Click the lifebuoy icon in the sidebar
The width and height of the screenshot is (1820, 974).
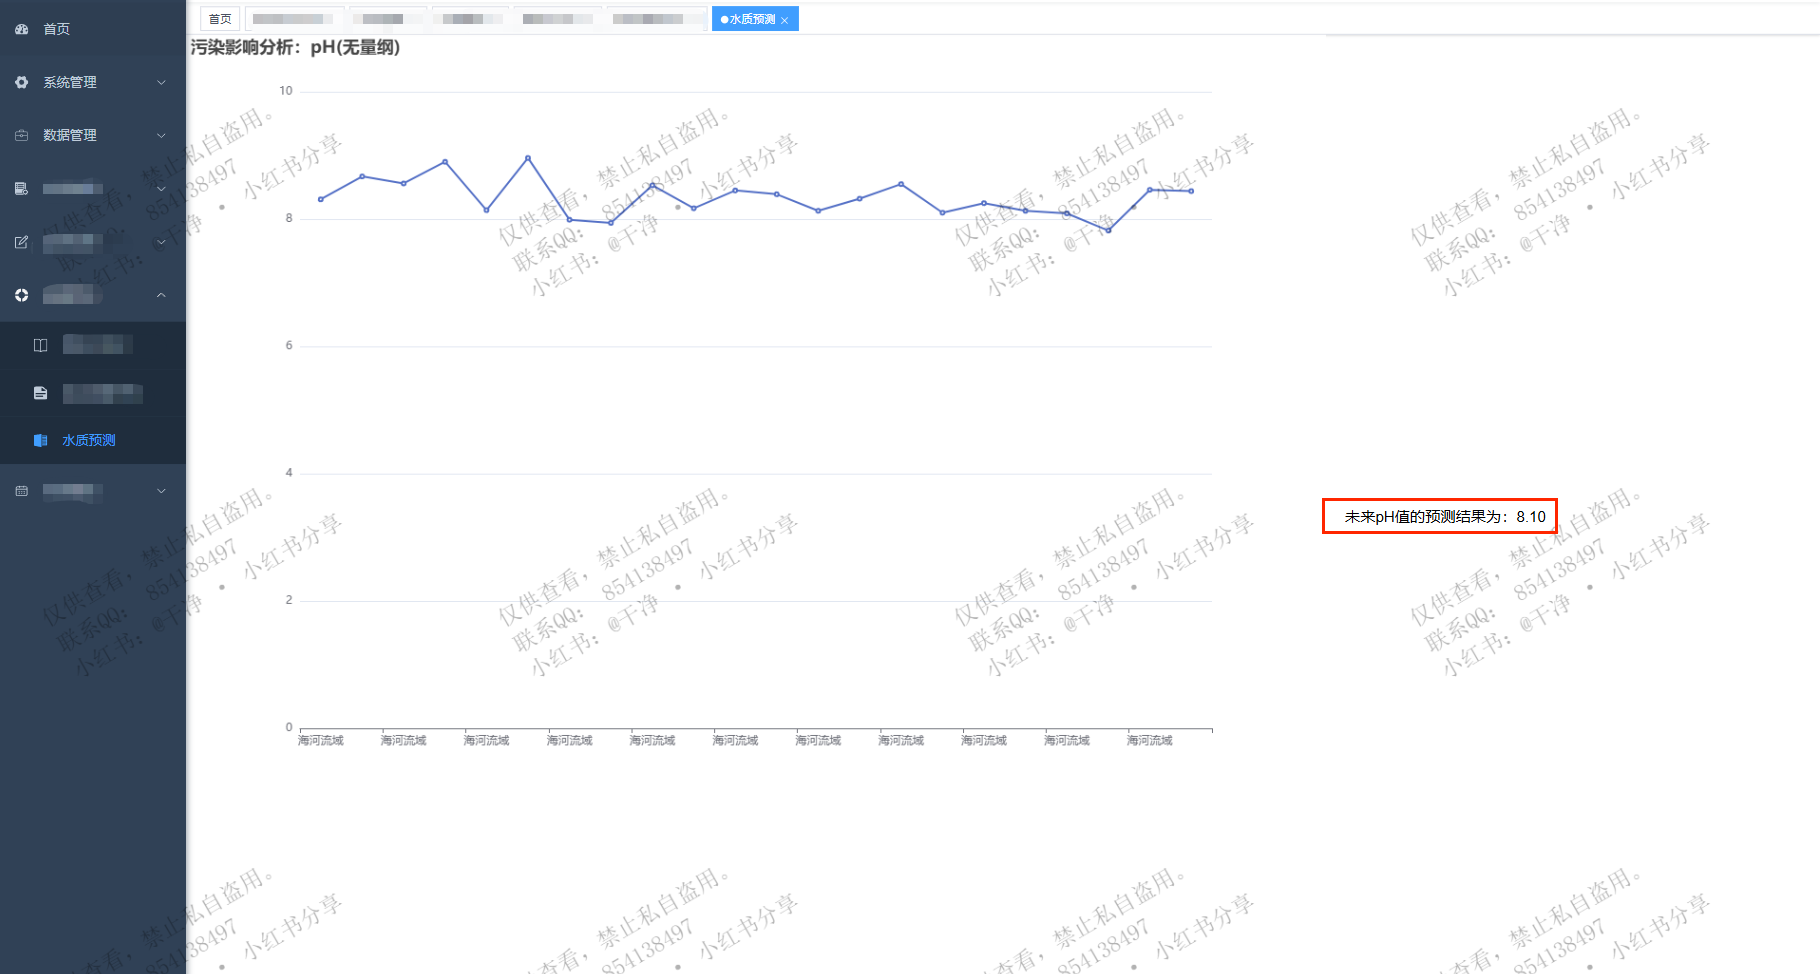(22, 295)
